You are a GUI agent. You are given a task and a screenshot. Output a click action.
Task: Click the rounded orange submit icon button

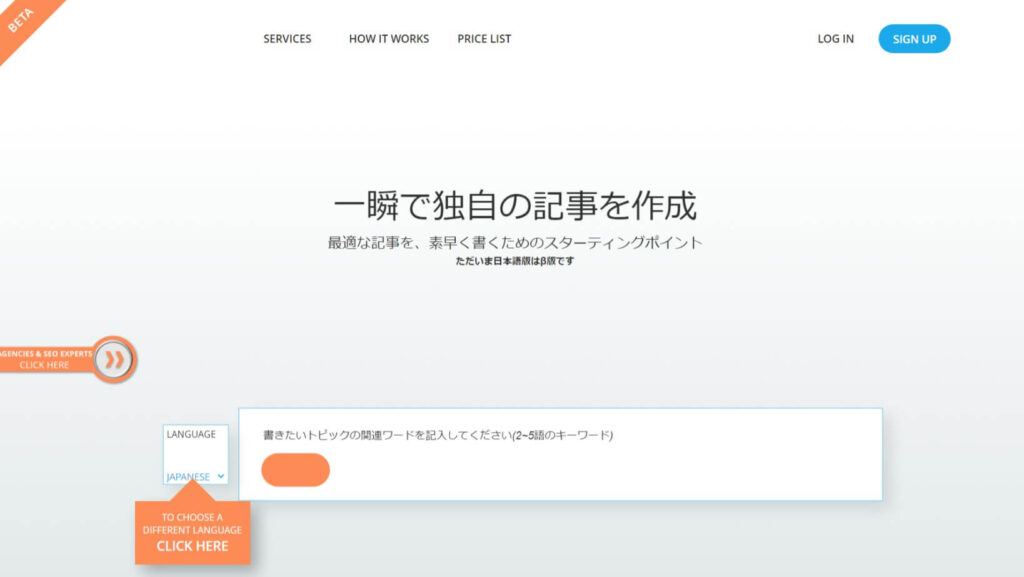pyautogui.click(x=295, y=469)
